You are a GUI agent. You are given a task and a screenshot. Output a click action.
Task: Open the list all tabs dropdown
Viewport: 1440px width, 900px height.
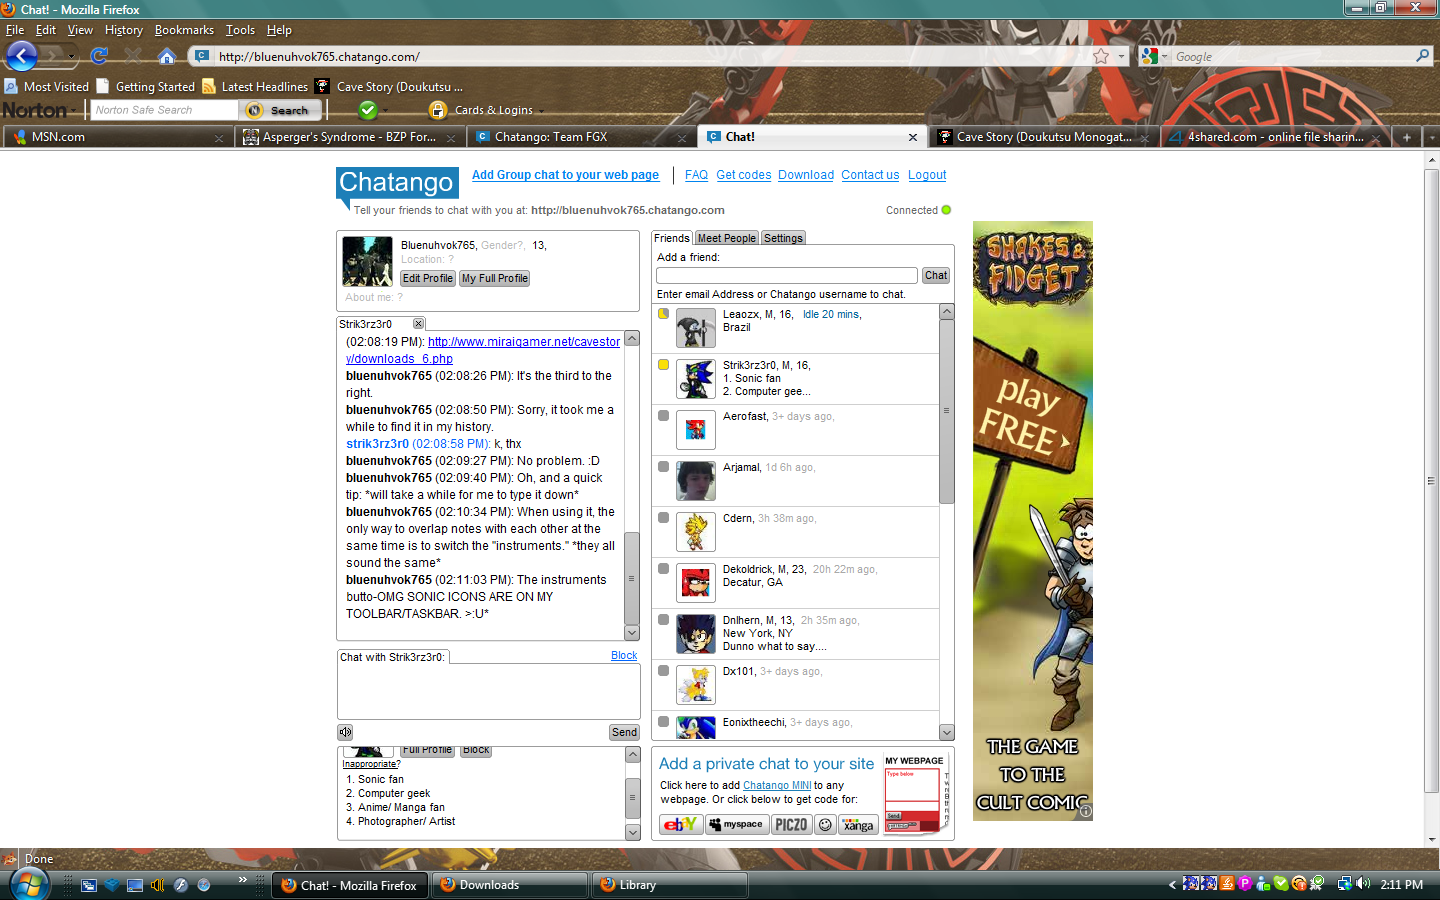point(1430,137)
